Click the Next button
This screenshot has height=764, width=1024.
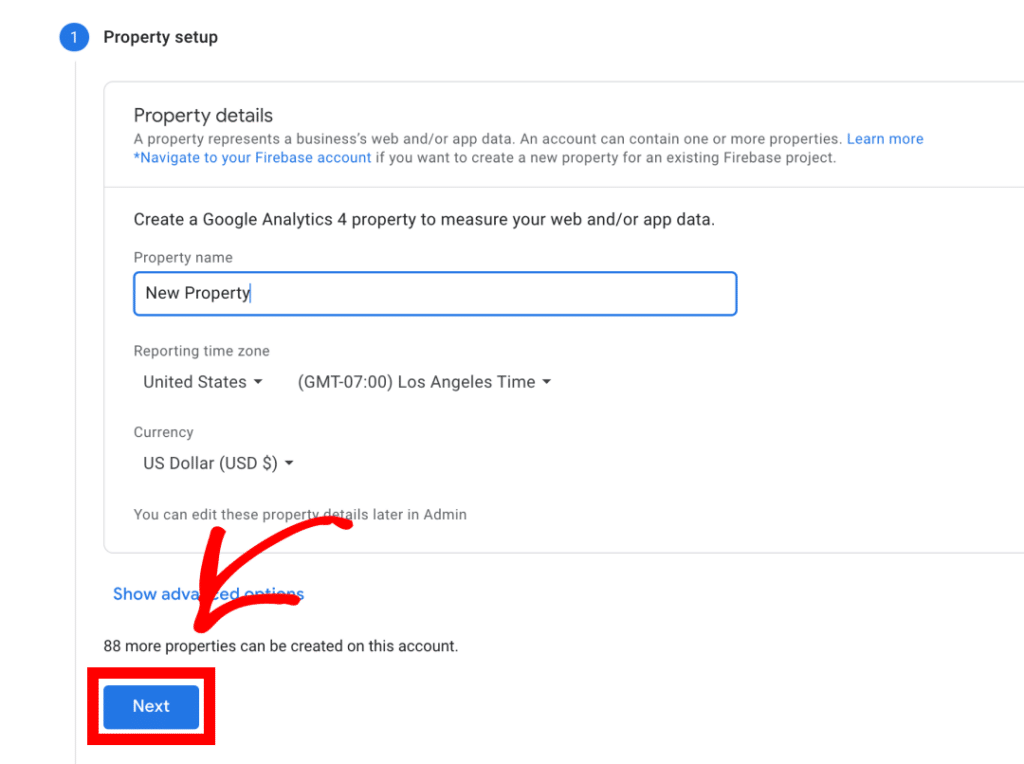pos(150,706)
